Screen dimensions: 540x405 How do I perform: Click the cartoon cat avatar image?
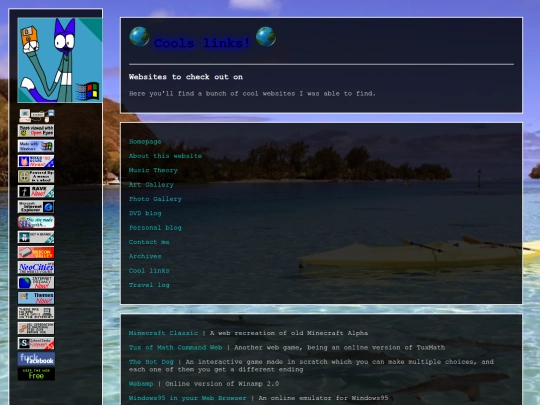pos(60,60)
